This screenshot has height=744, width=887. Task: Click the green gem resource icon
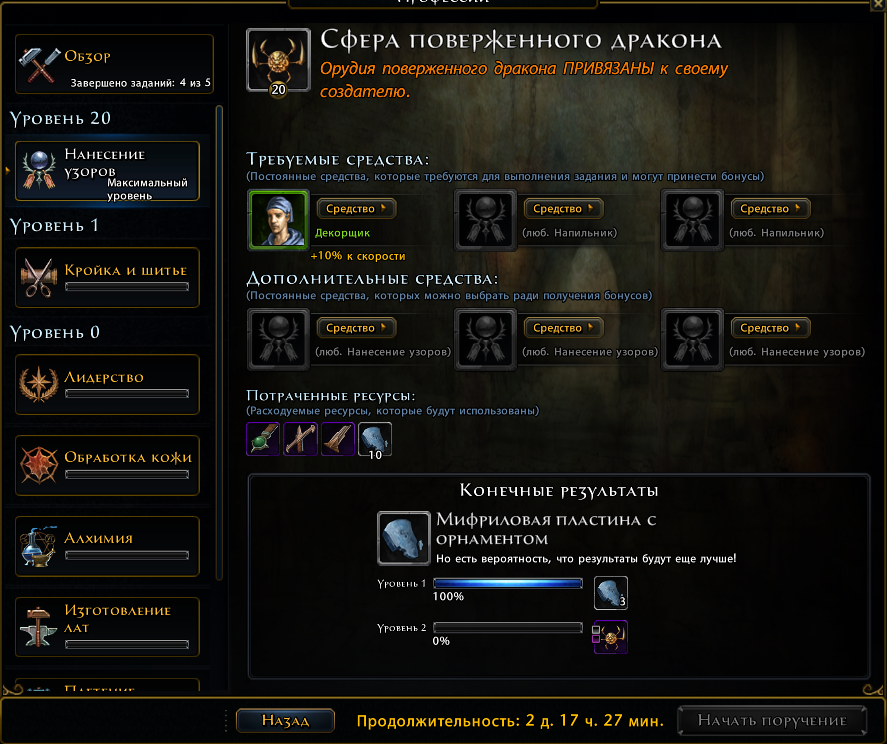263,439
